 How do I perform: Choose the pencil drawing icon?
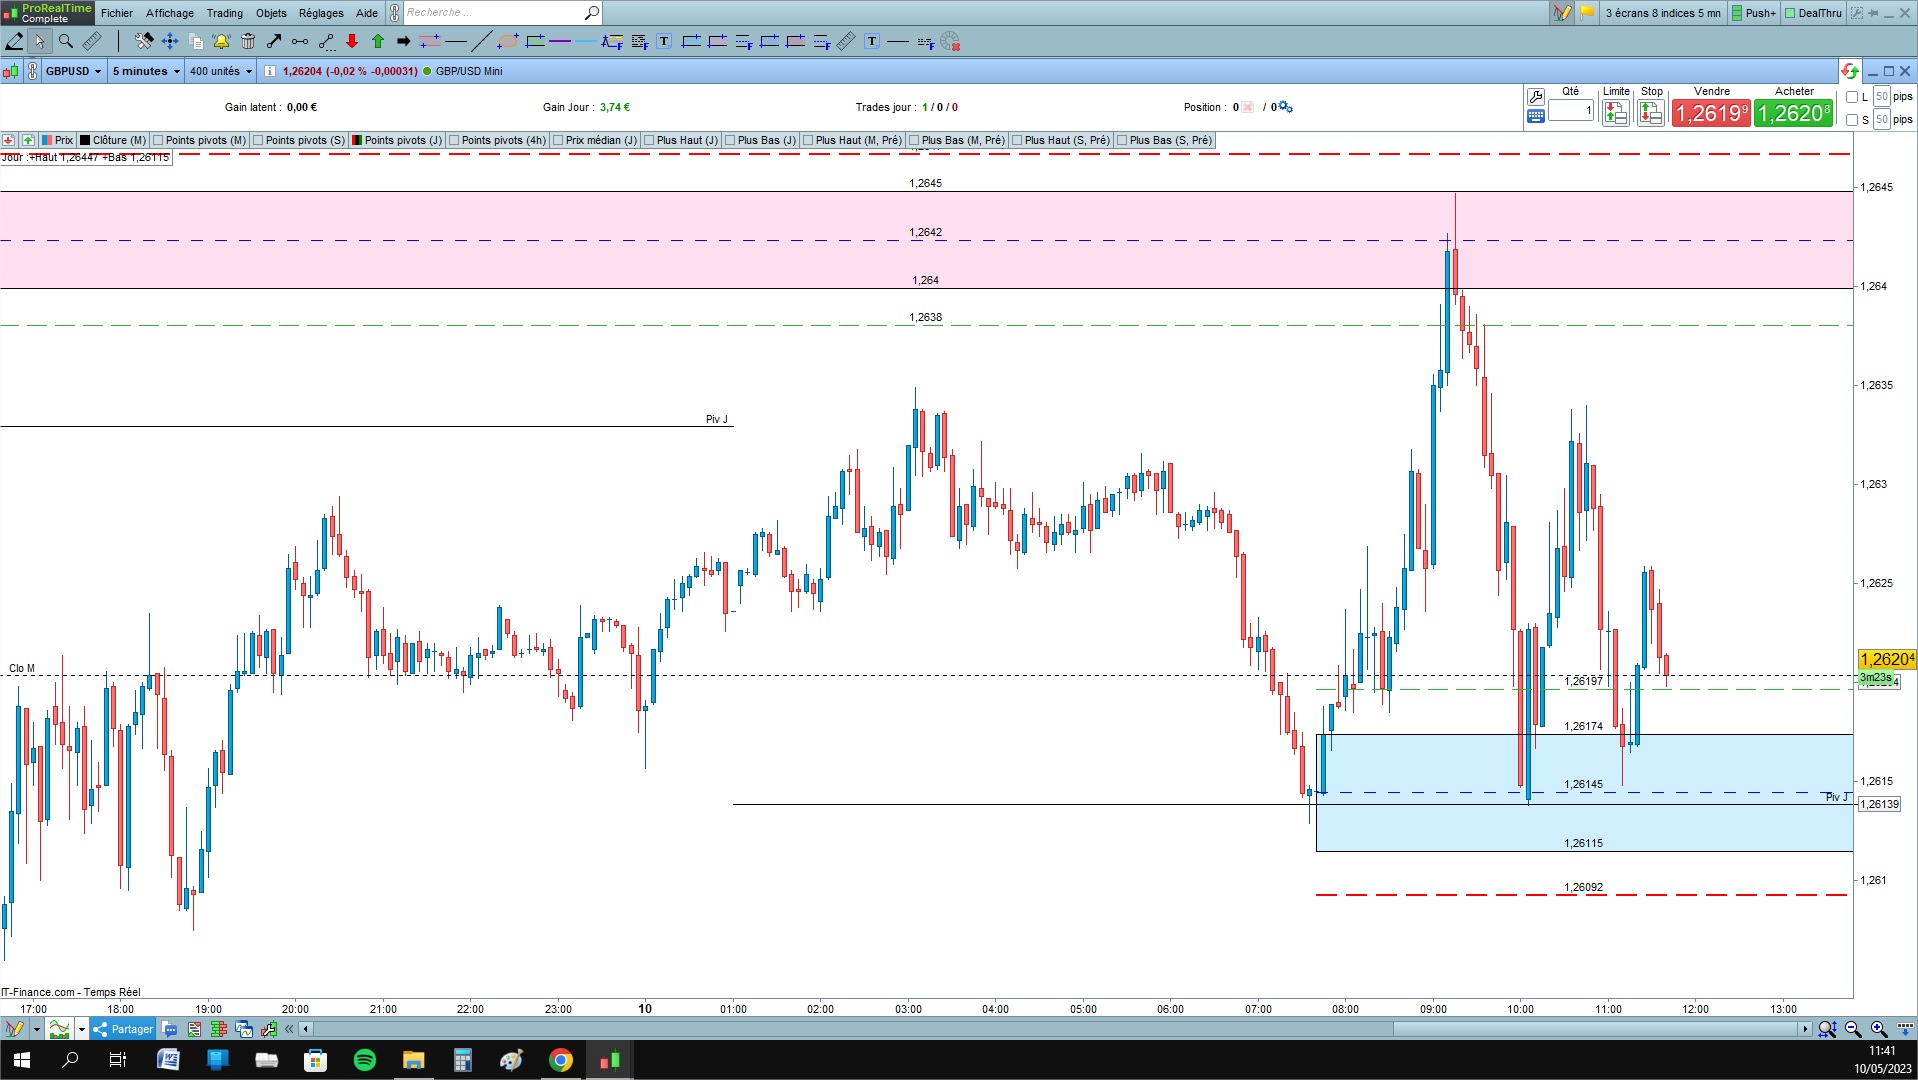pyautogui.click(x=14, y=41)
